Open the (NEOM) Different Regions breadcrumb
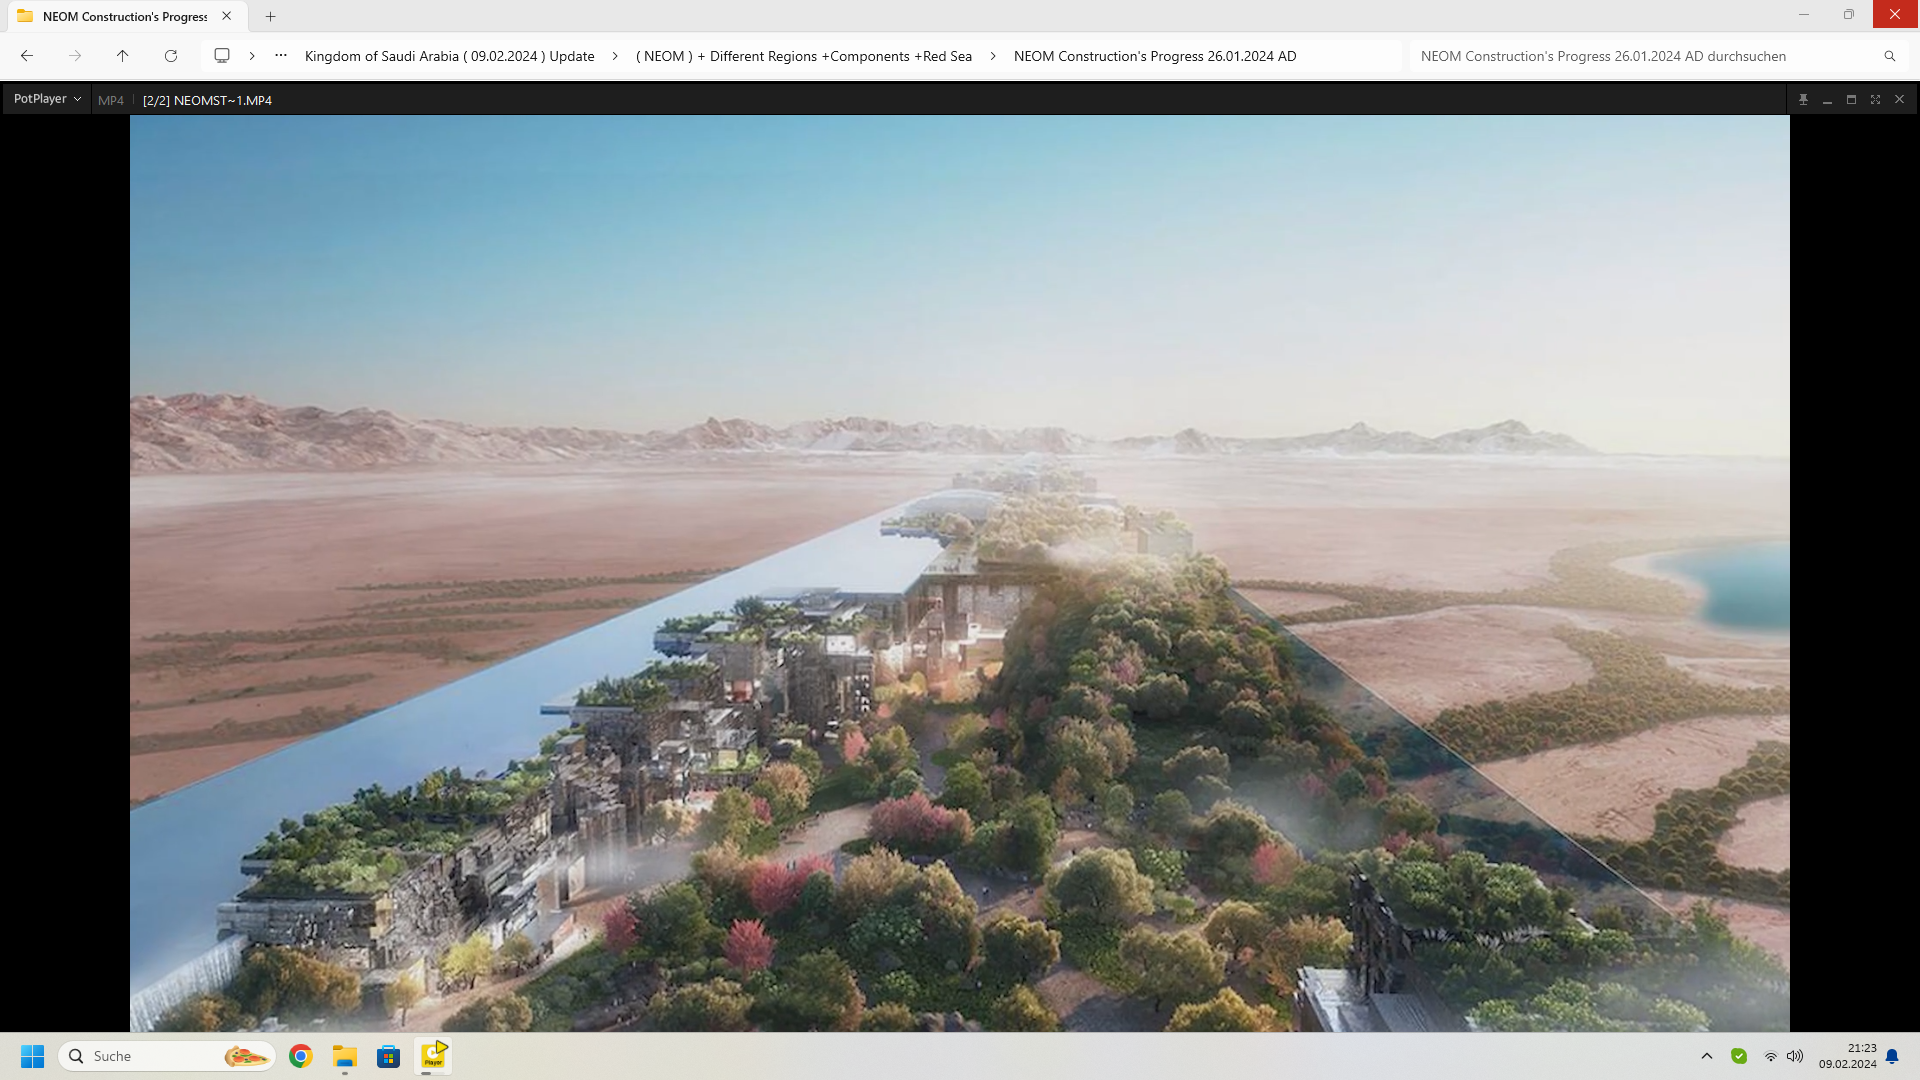Image resolution: width=1920 pixels, height=1080 pixels. pos(804,56)
